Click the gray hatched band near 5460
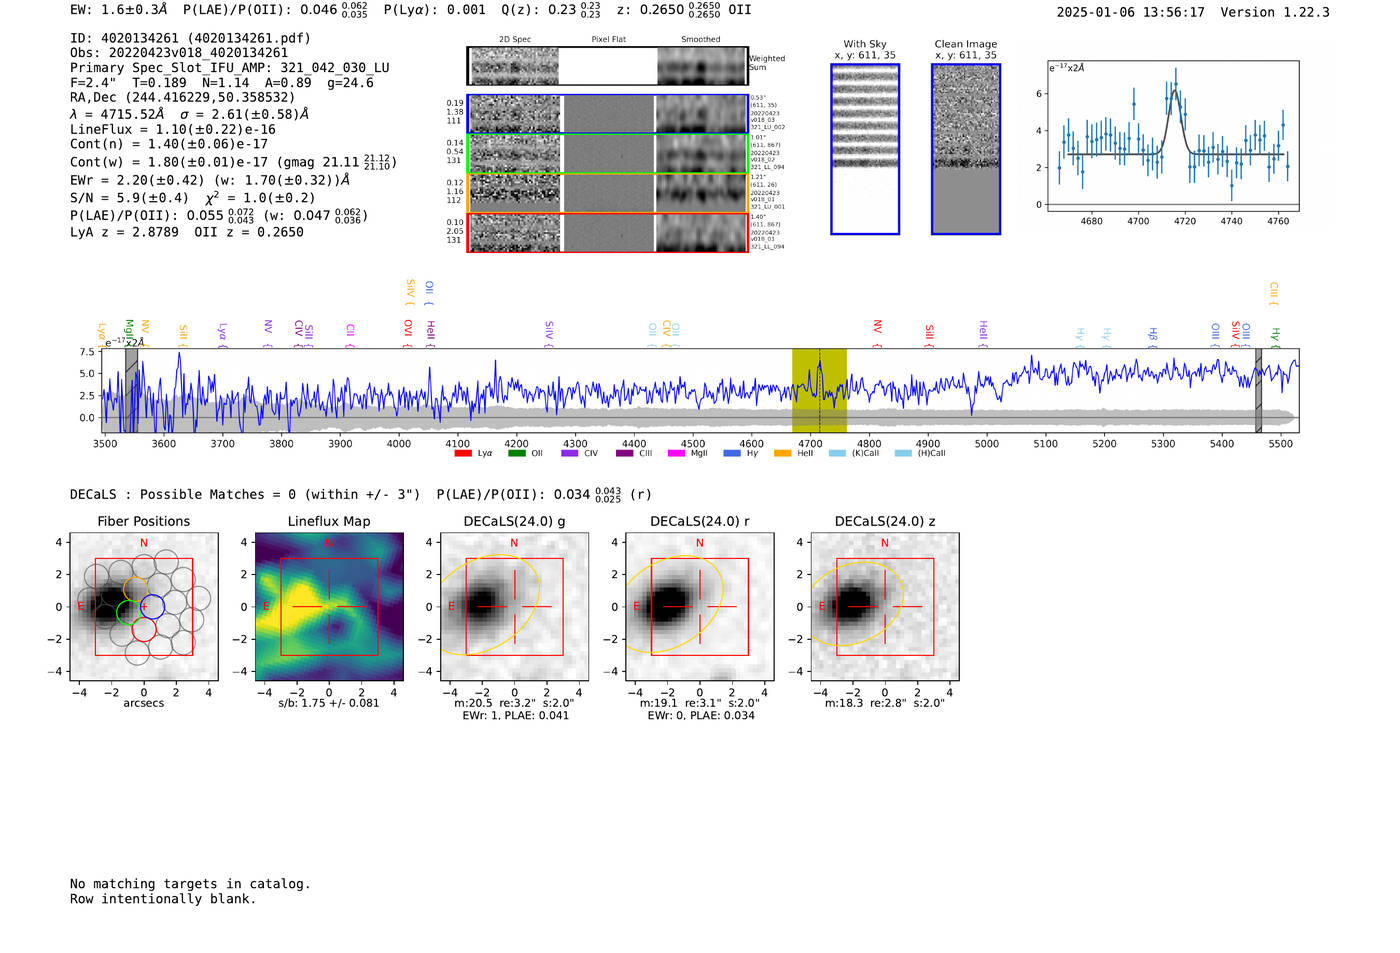Image resolution: width=1400 pixels, height=953 pixels. coord(1258,390)
